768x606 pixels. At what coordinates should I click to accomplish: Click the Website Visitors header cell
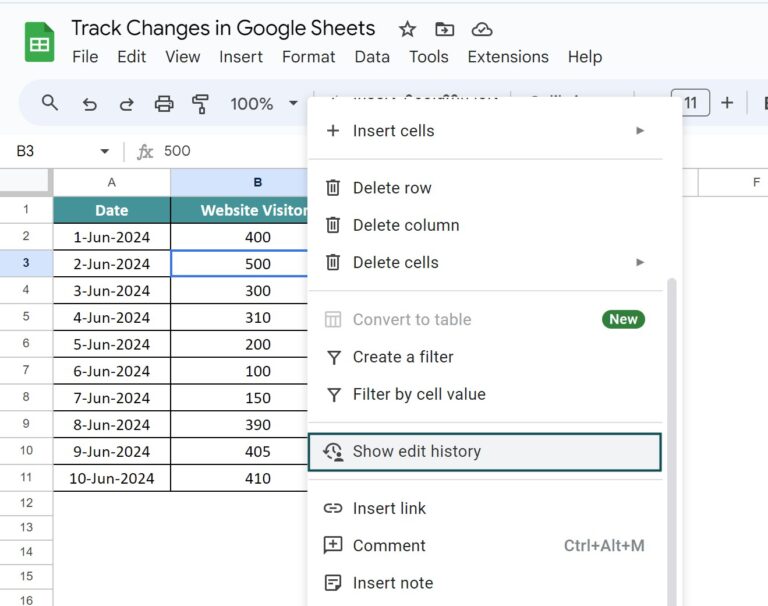pos(239,210)
